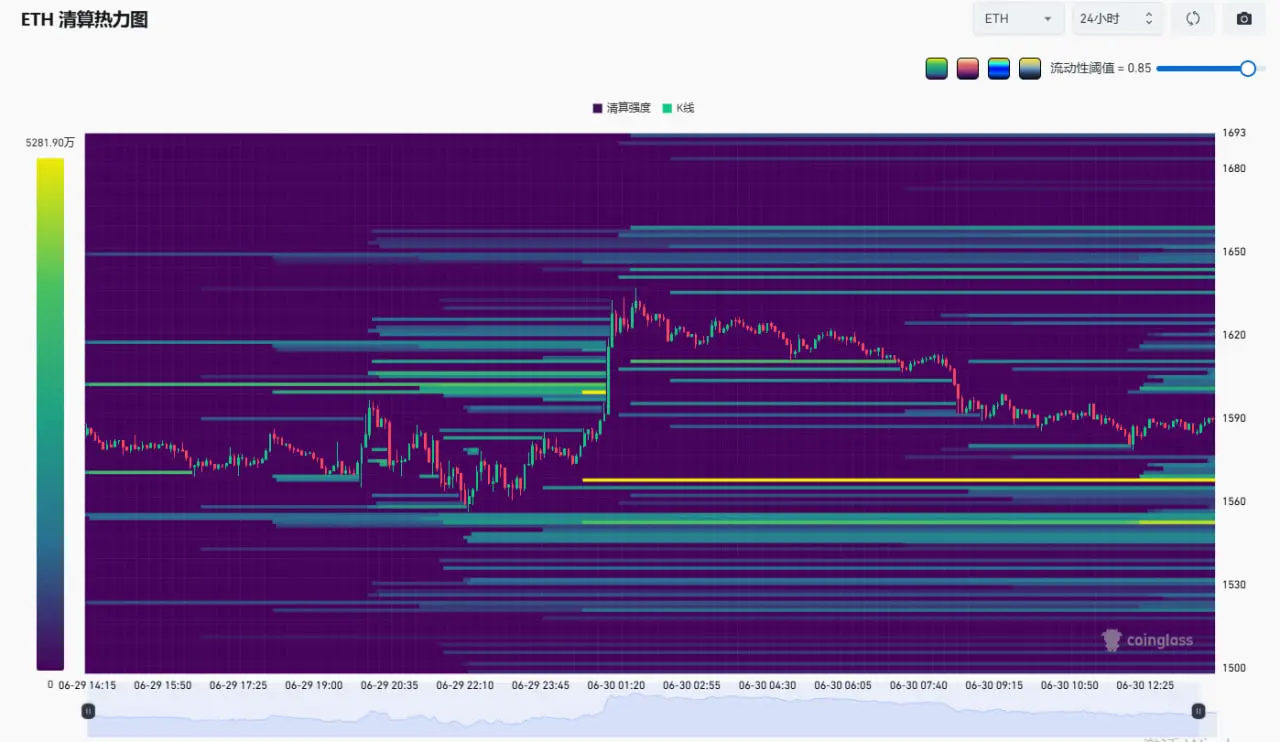Screen dimensions: 1280x742
Task: Toggle the K线 legend item
Action: 677,108
